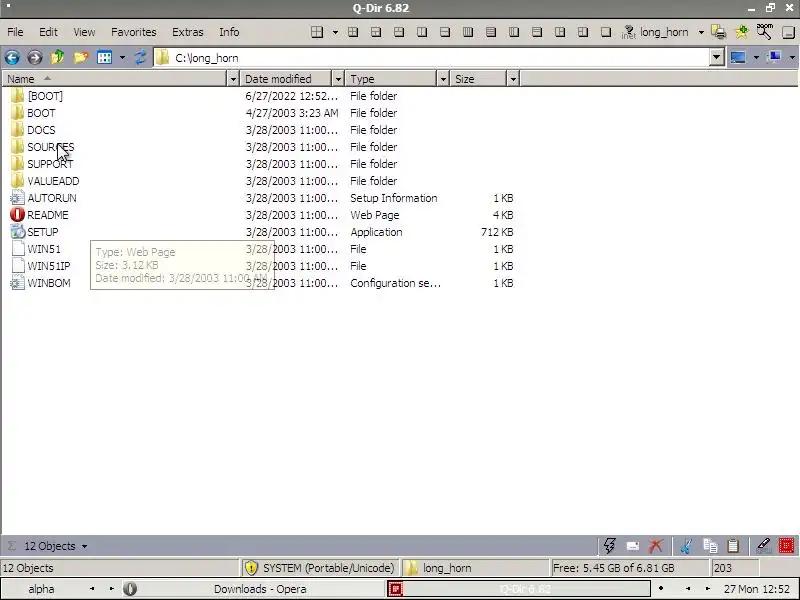The image size is (800, 600).
Task: Open the Favorites menu
Action: (134, 32)
